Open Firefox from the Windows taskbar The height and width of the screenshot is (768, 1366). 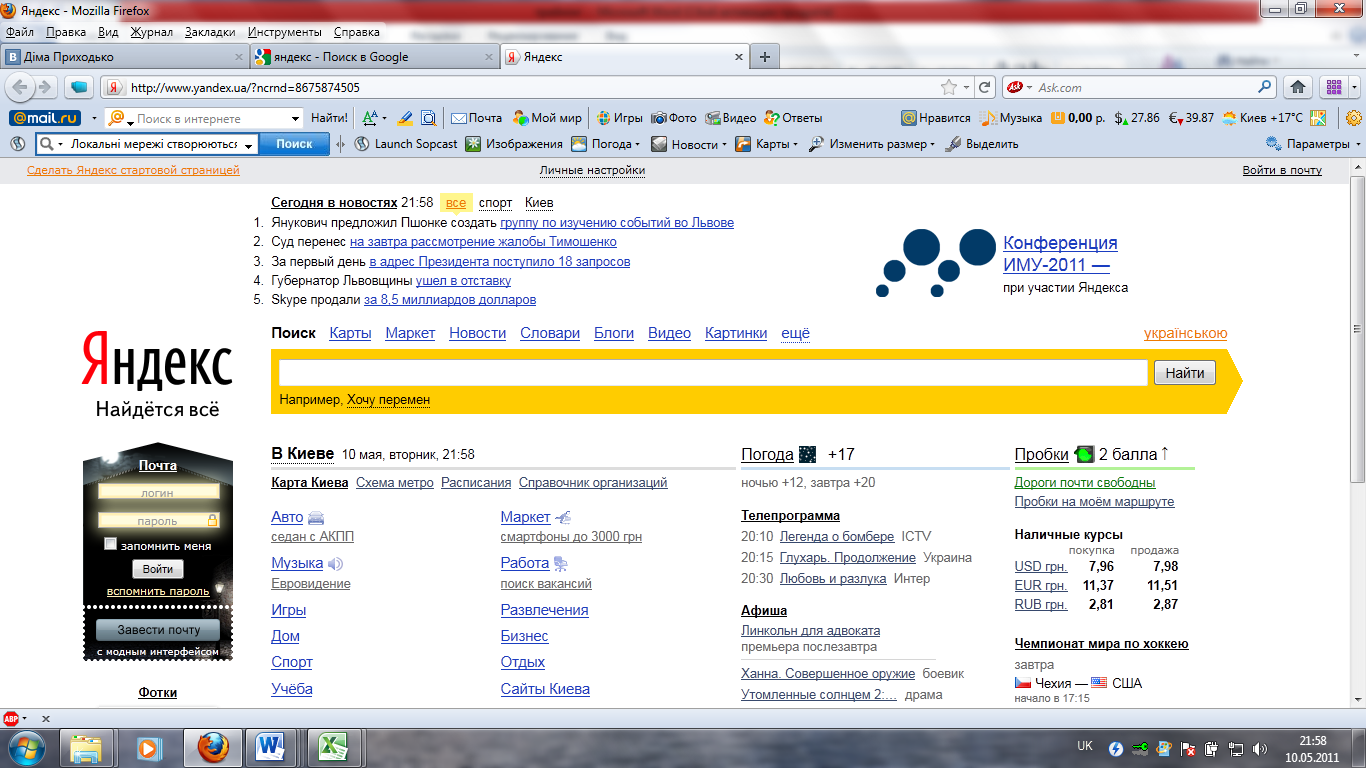pos(213,747)
